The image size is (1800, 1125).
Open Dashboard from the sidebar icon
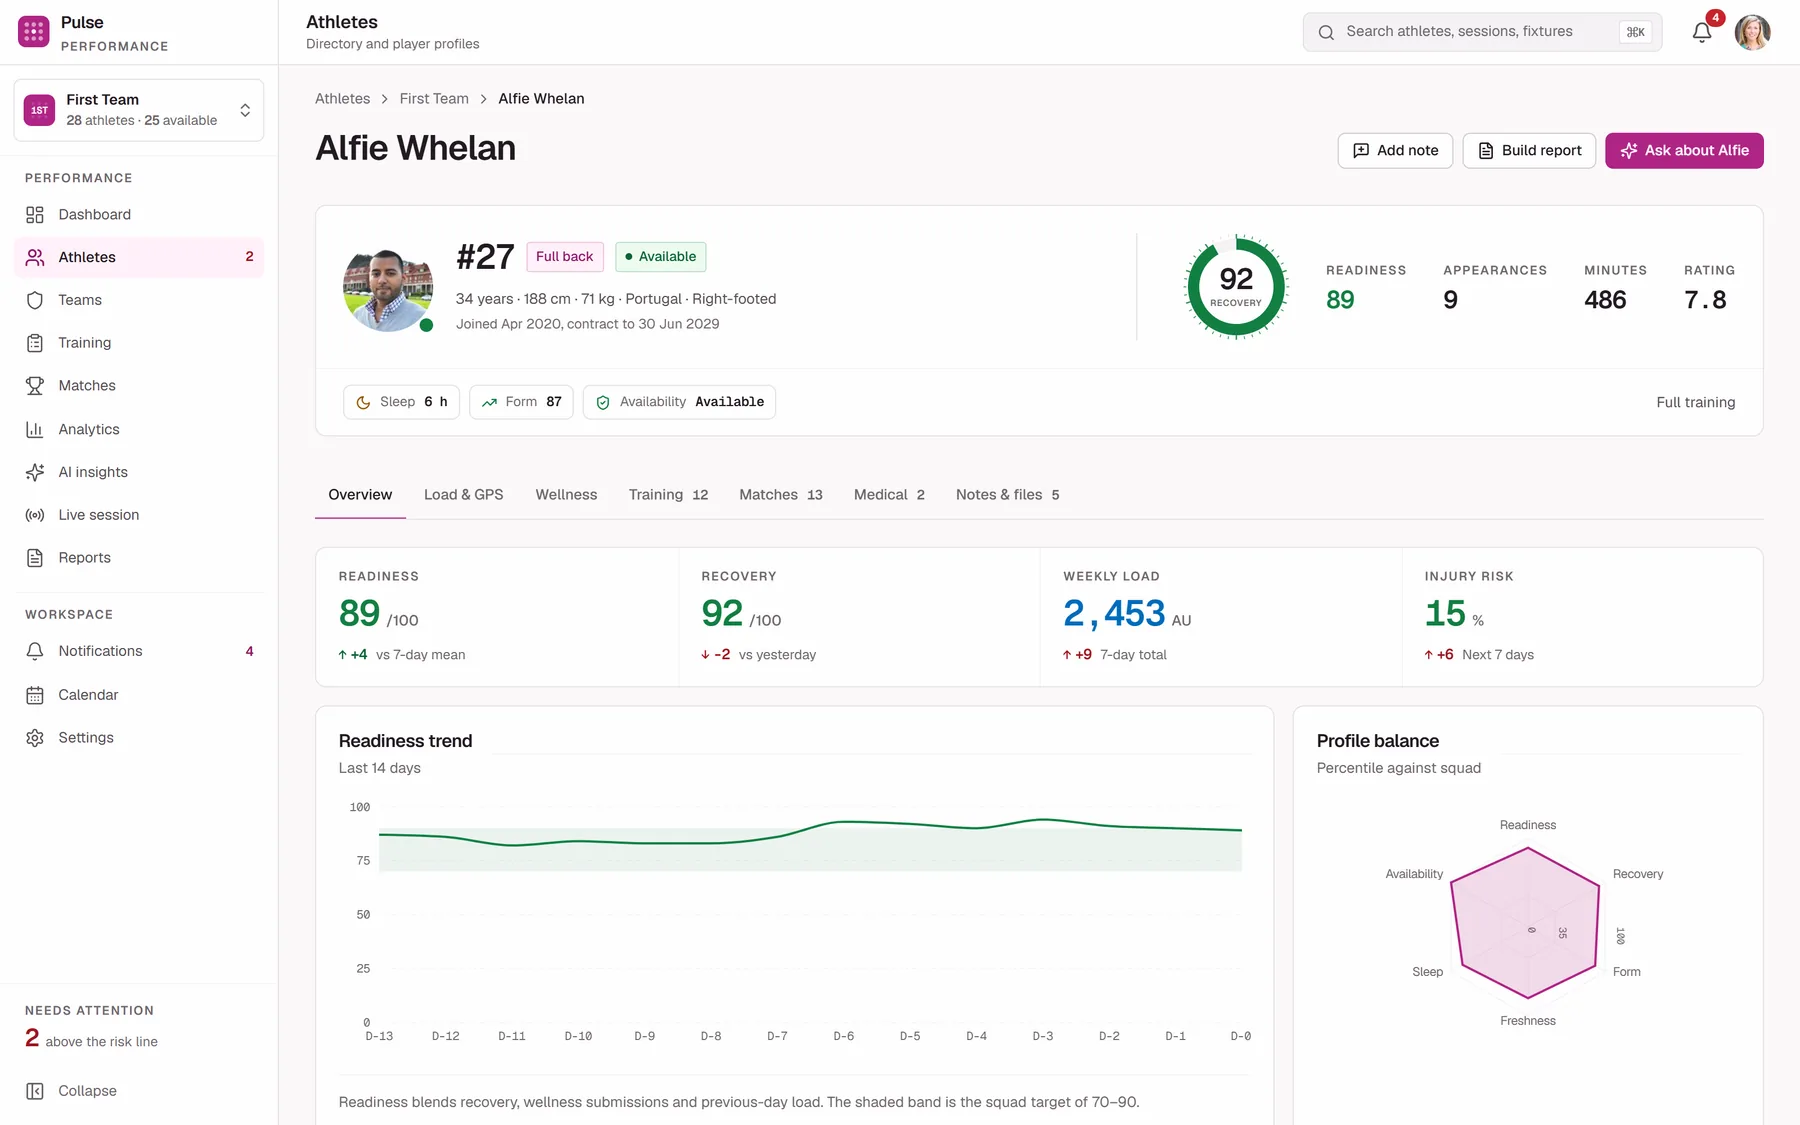(x=35, y=215)
